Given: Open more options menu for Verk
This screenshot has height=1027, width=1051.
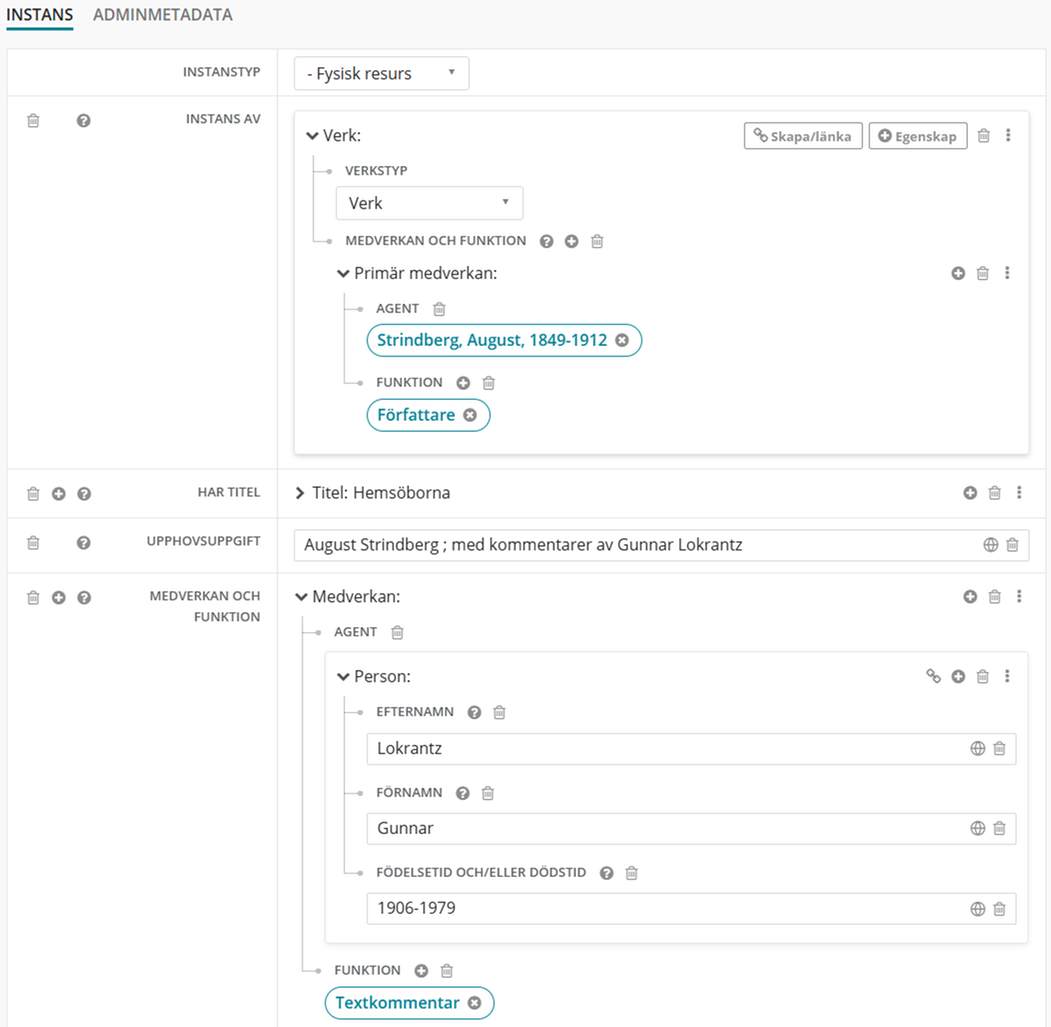Looking at the screenshot, I should tap(1008, 135).
